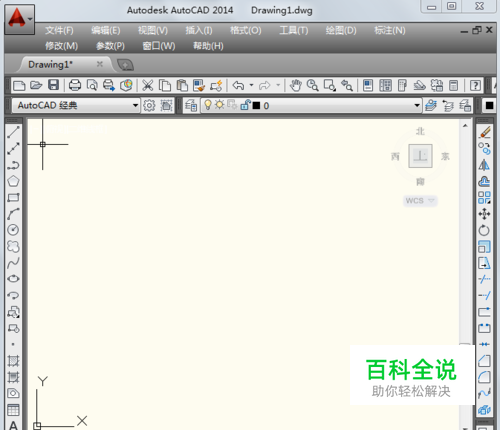Activate the Pan hand tool
The height and width of the screenshot is (430, 500).
[x=295, y=86]
